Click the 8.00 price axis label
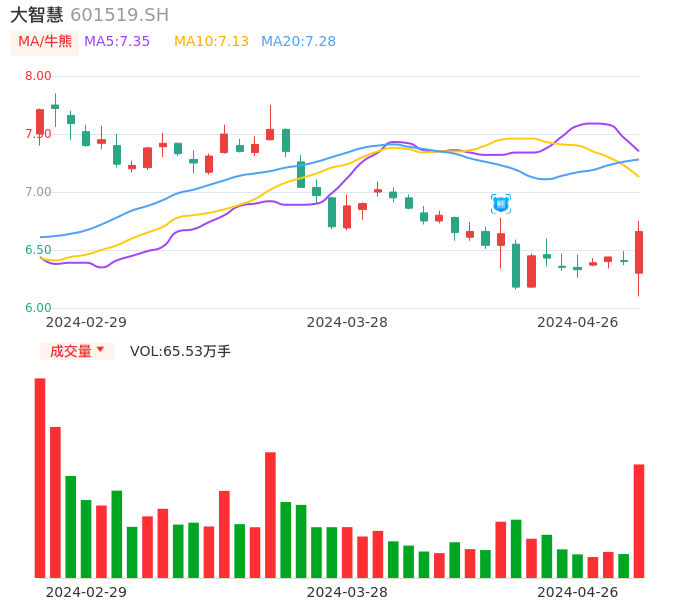Image resolution: width=686 pixels, height=606 pixels. 38,76
